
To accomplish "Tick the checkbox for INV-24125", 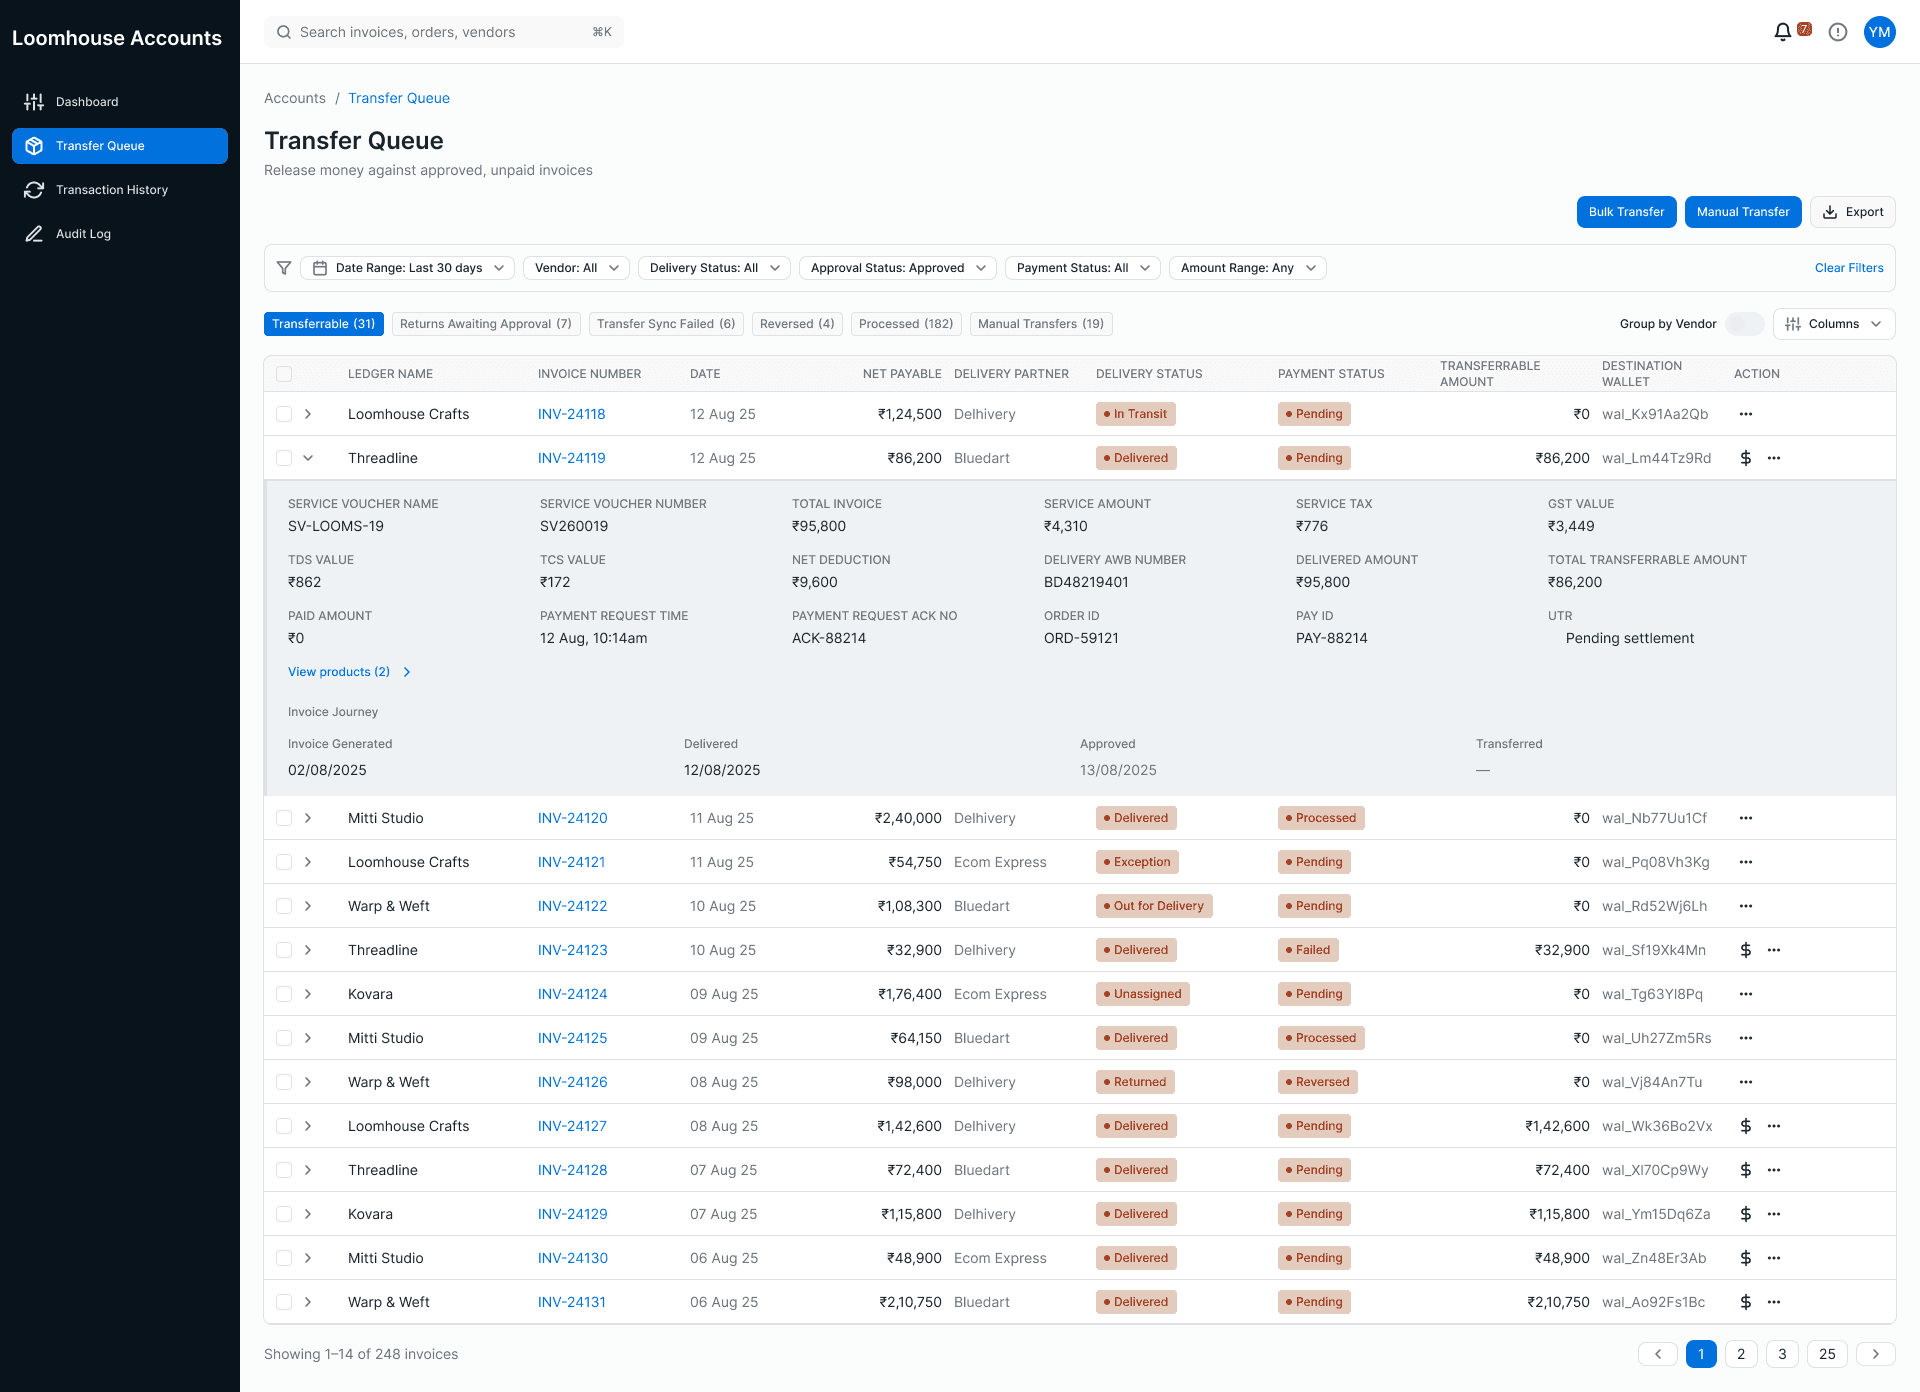I will [284, 1038].
